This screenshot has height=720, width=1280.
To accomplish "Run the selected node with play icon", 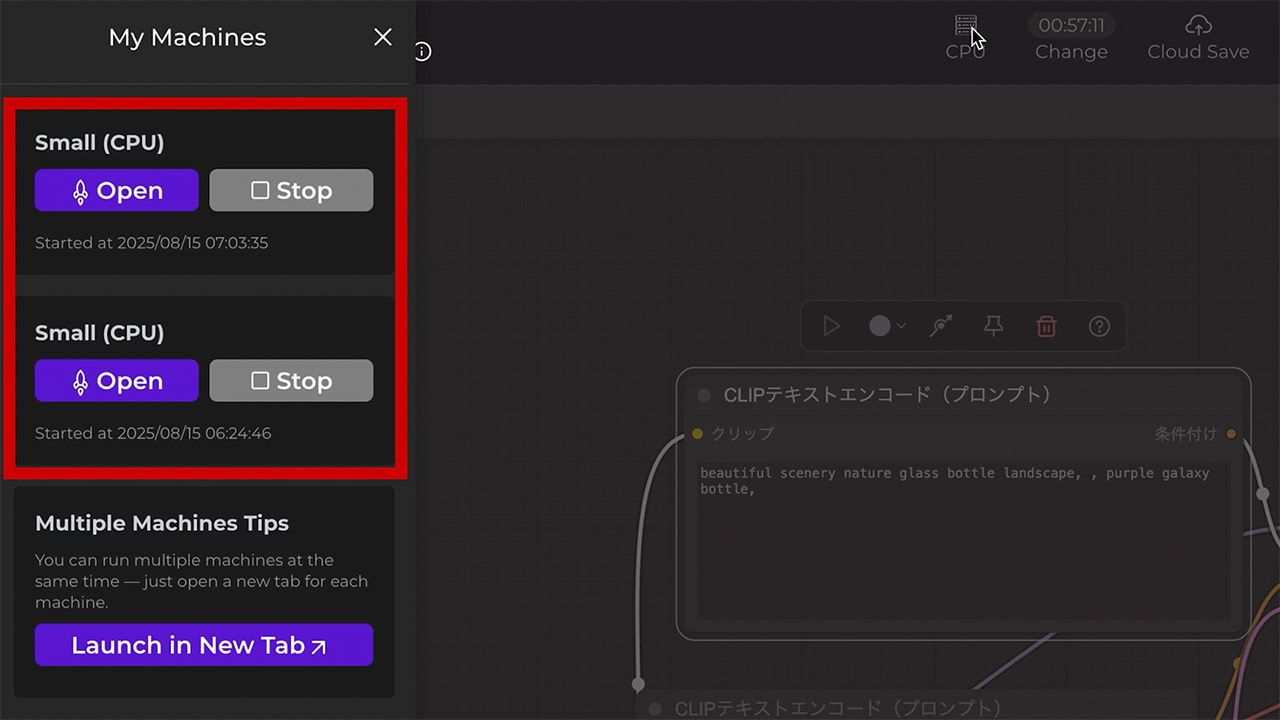I will coord(831,326).
